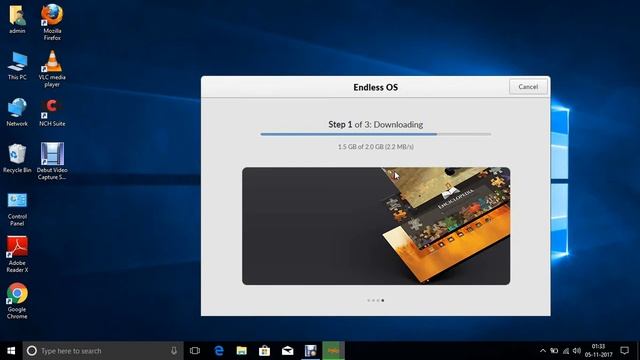
Task: Select the last slideshow page dot
Action: [382, 300]
